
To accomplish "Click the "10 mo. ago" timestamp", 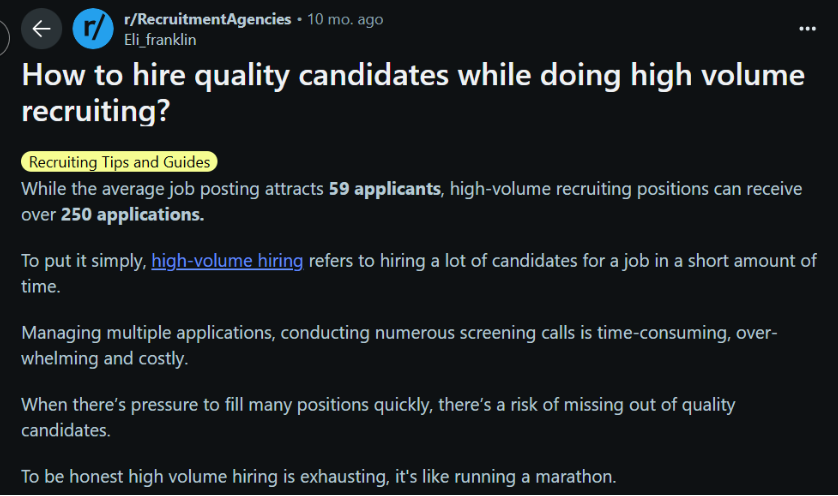I will pyautogui.click(x=345, y=19).
